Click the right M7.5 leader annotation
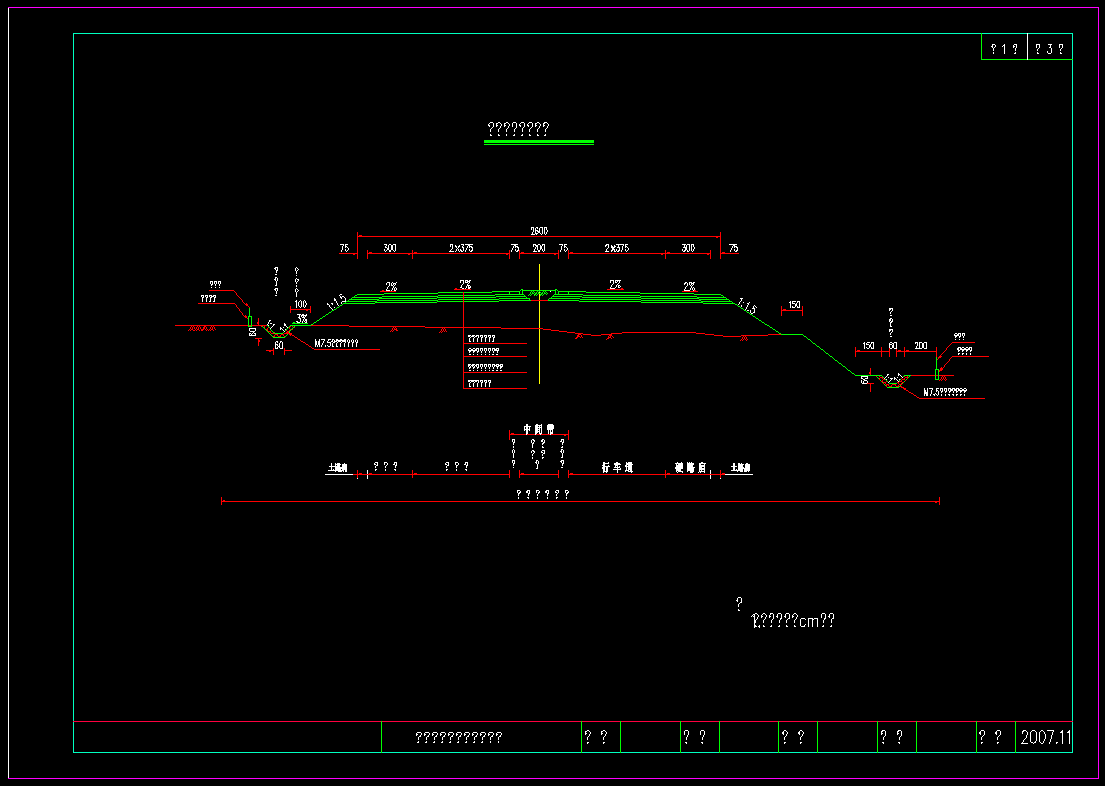1105x786 pixels. 945,392
